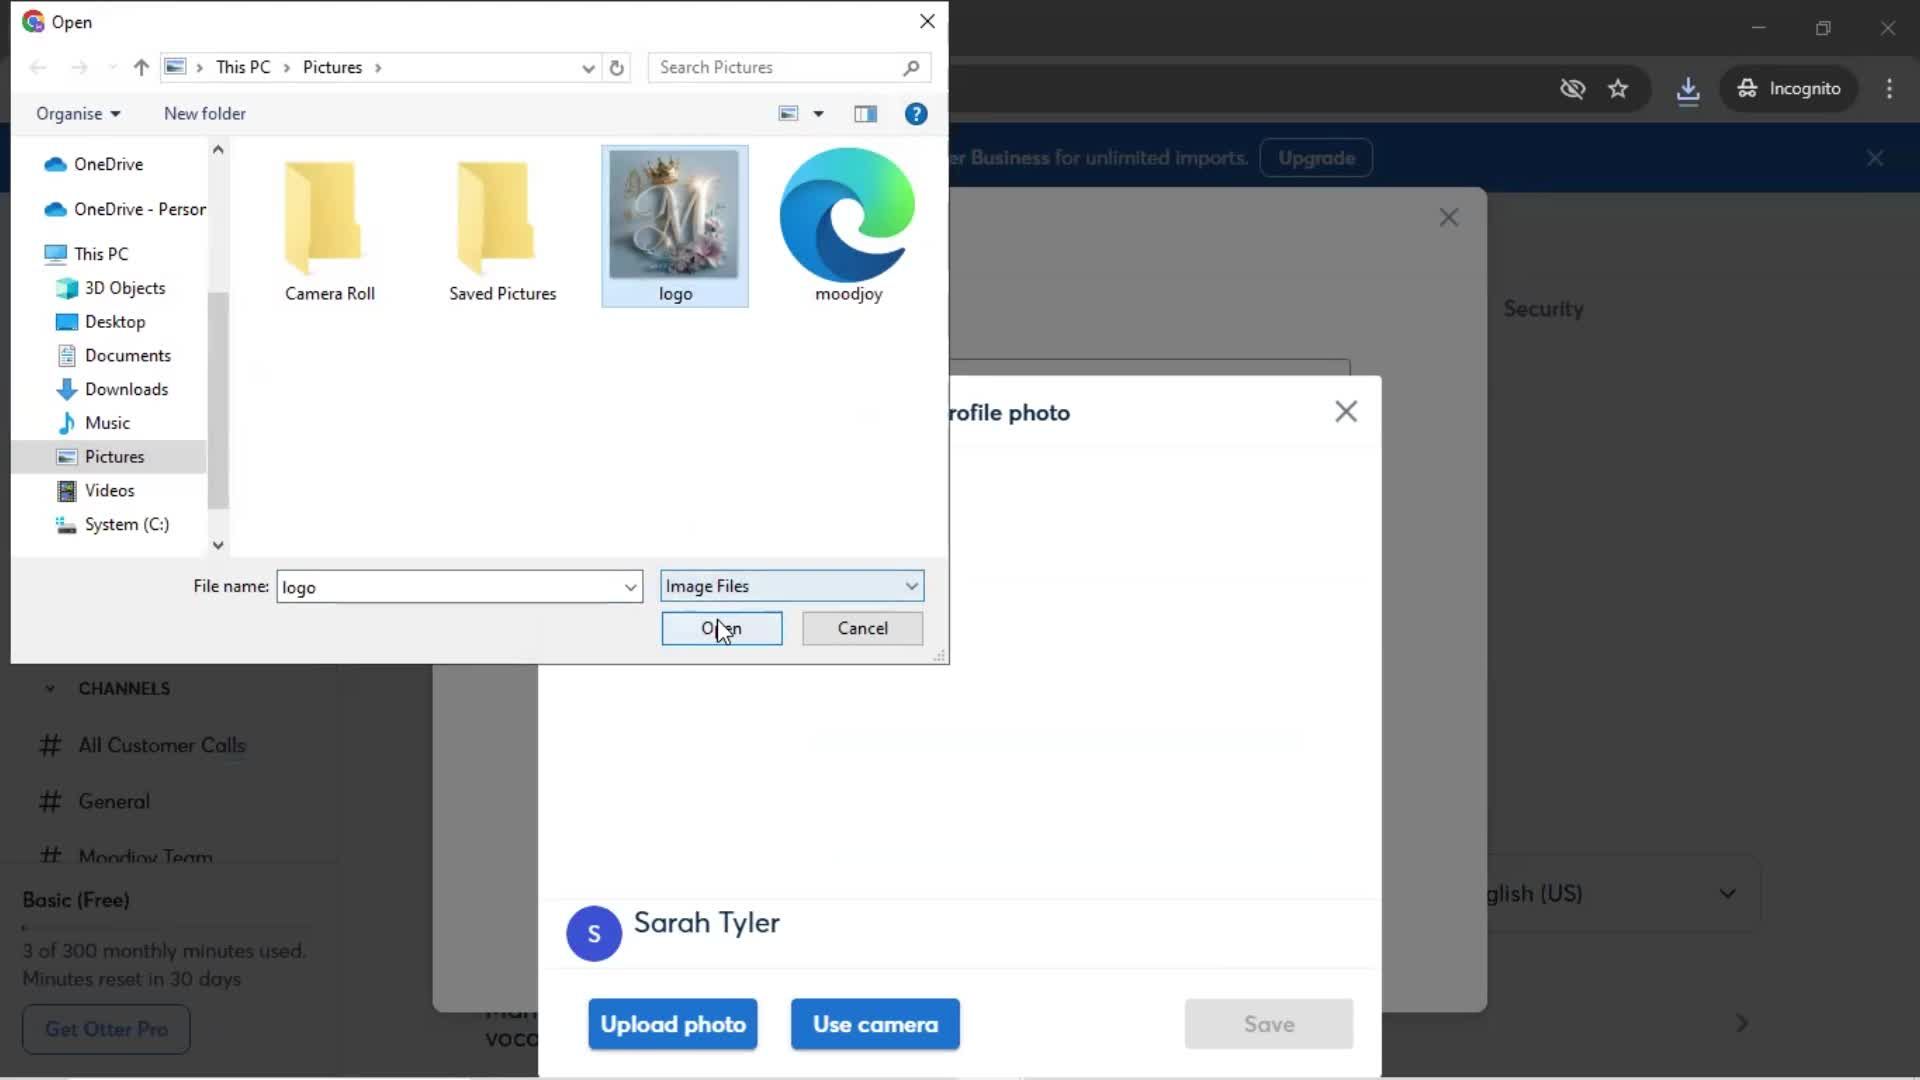Select the Saved Pictures folder
Viewport: 1920px width, 1080px height.
(x=502, y=229)
